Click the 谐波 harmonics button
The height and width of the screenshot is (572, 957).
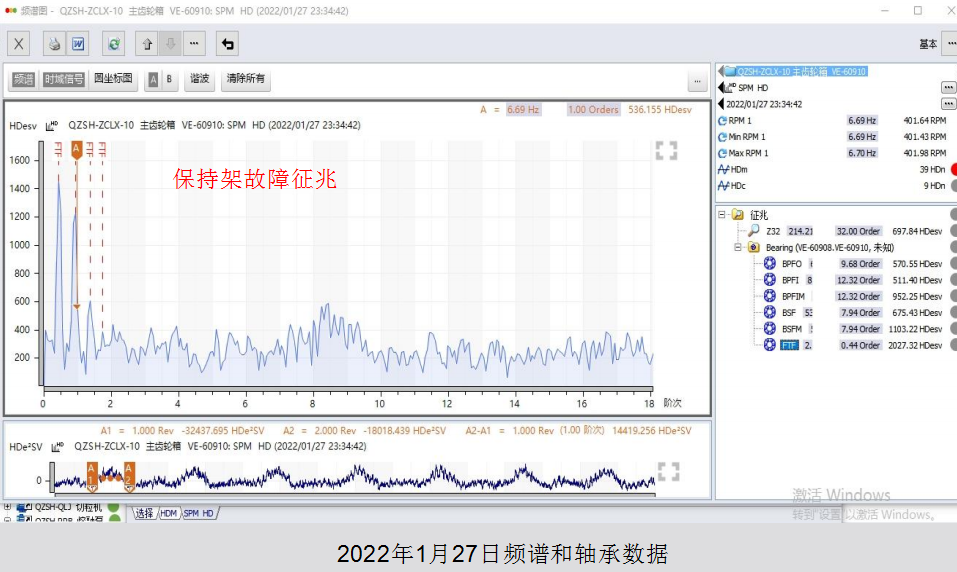pos(200,79)
